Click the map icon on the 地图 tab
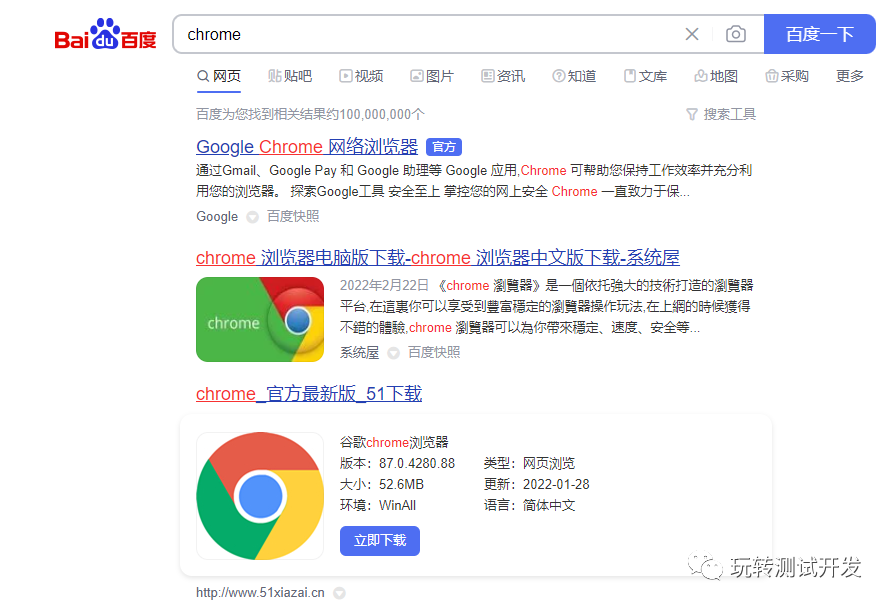 click(x=702, y=76)
